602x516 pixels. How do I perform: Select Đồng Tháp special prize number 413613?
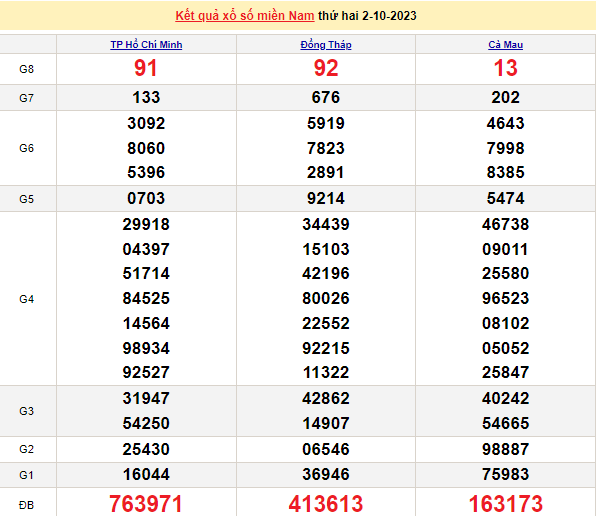(326, 503)
